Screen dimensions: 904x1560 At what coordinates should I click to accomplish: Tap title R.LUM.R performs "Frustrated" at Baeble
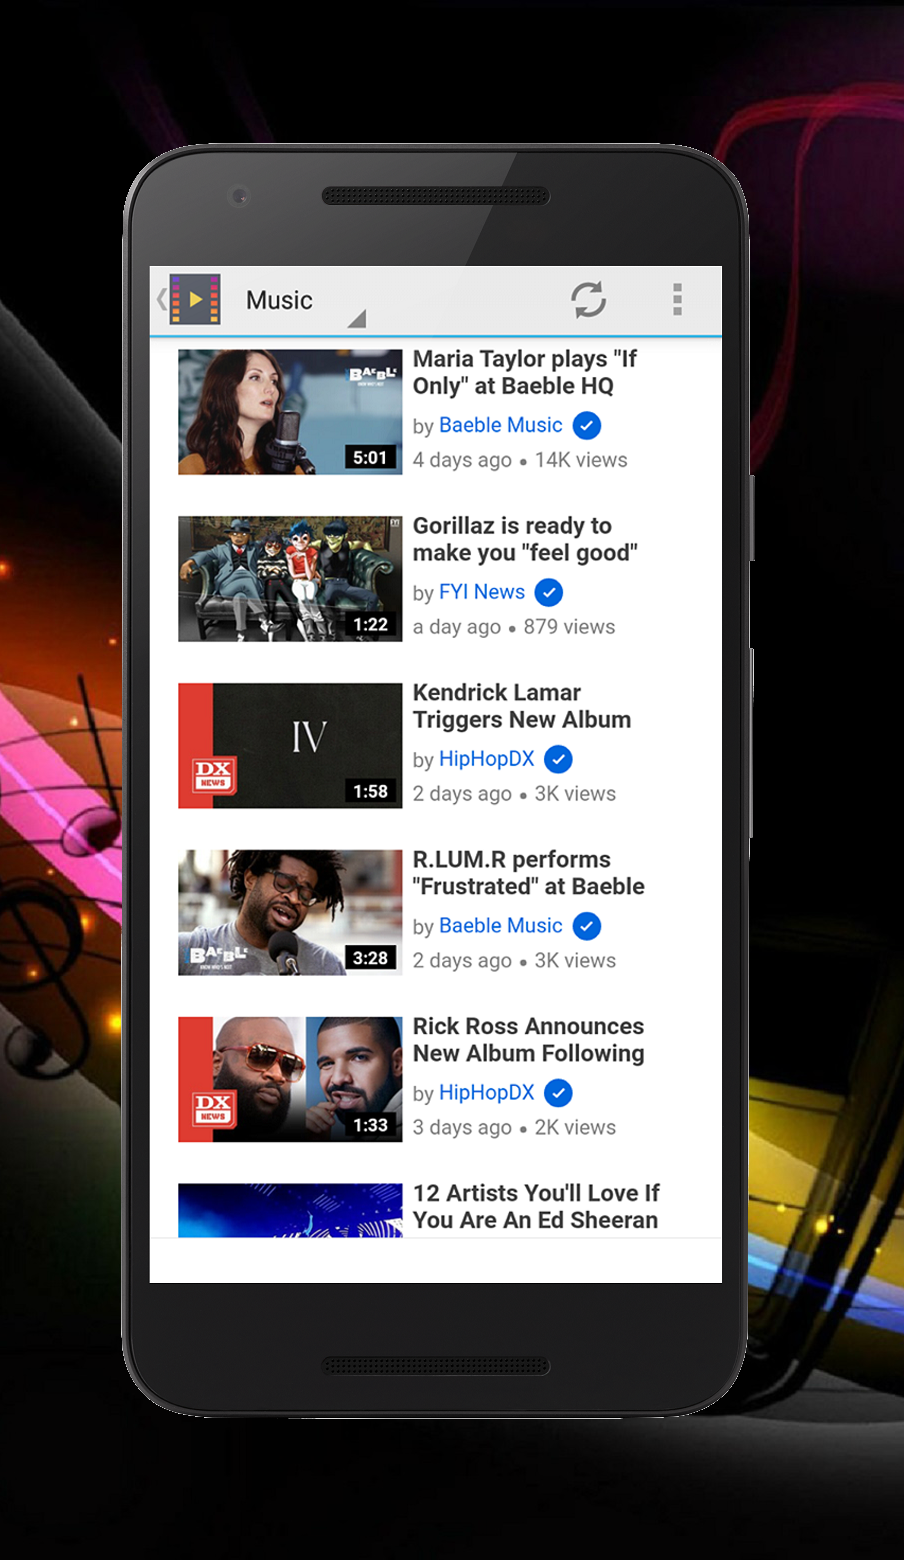529,873
